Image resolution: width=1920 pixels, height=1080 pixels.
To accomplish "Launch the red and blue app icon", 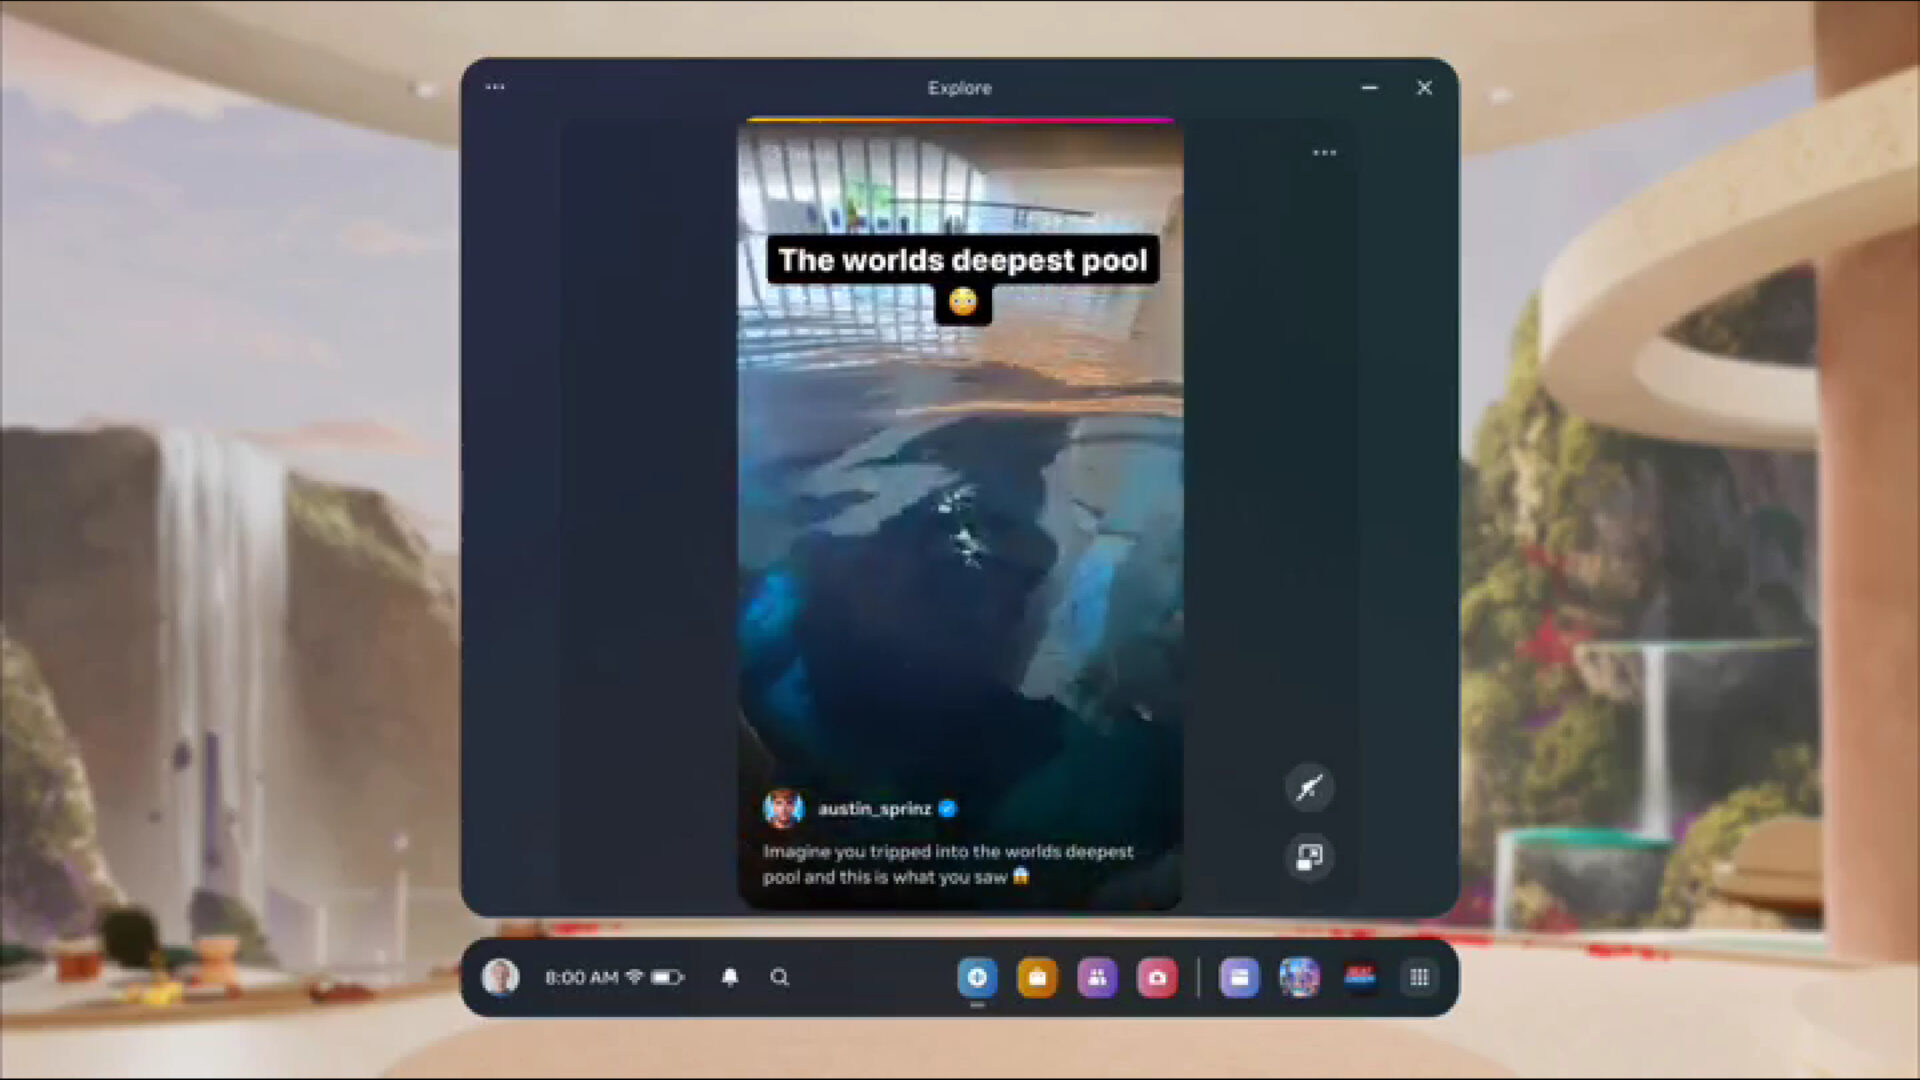I will tap(1360, 977).
